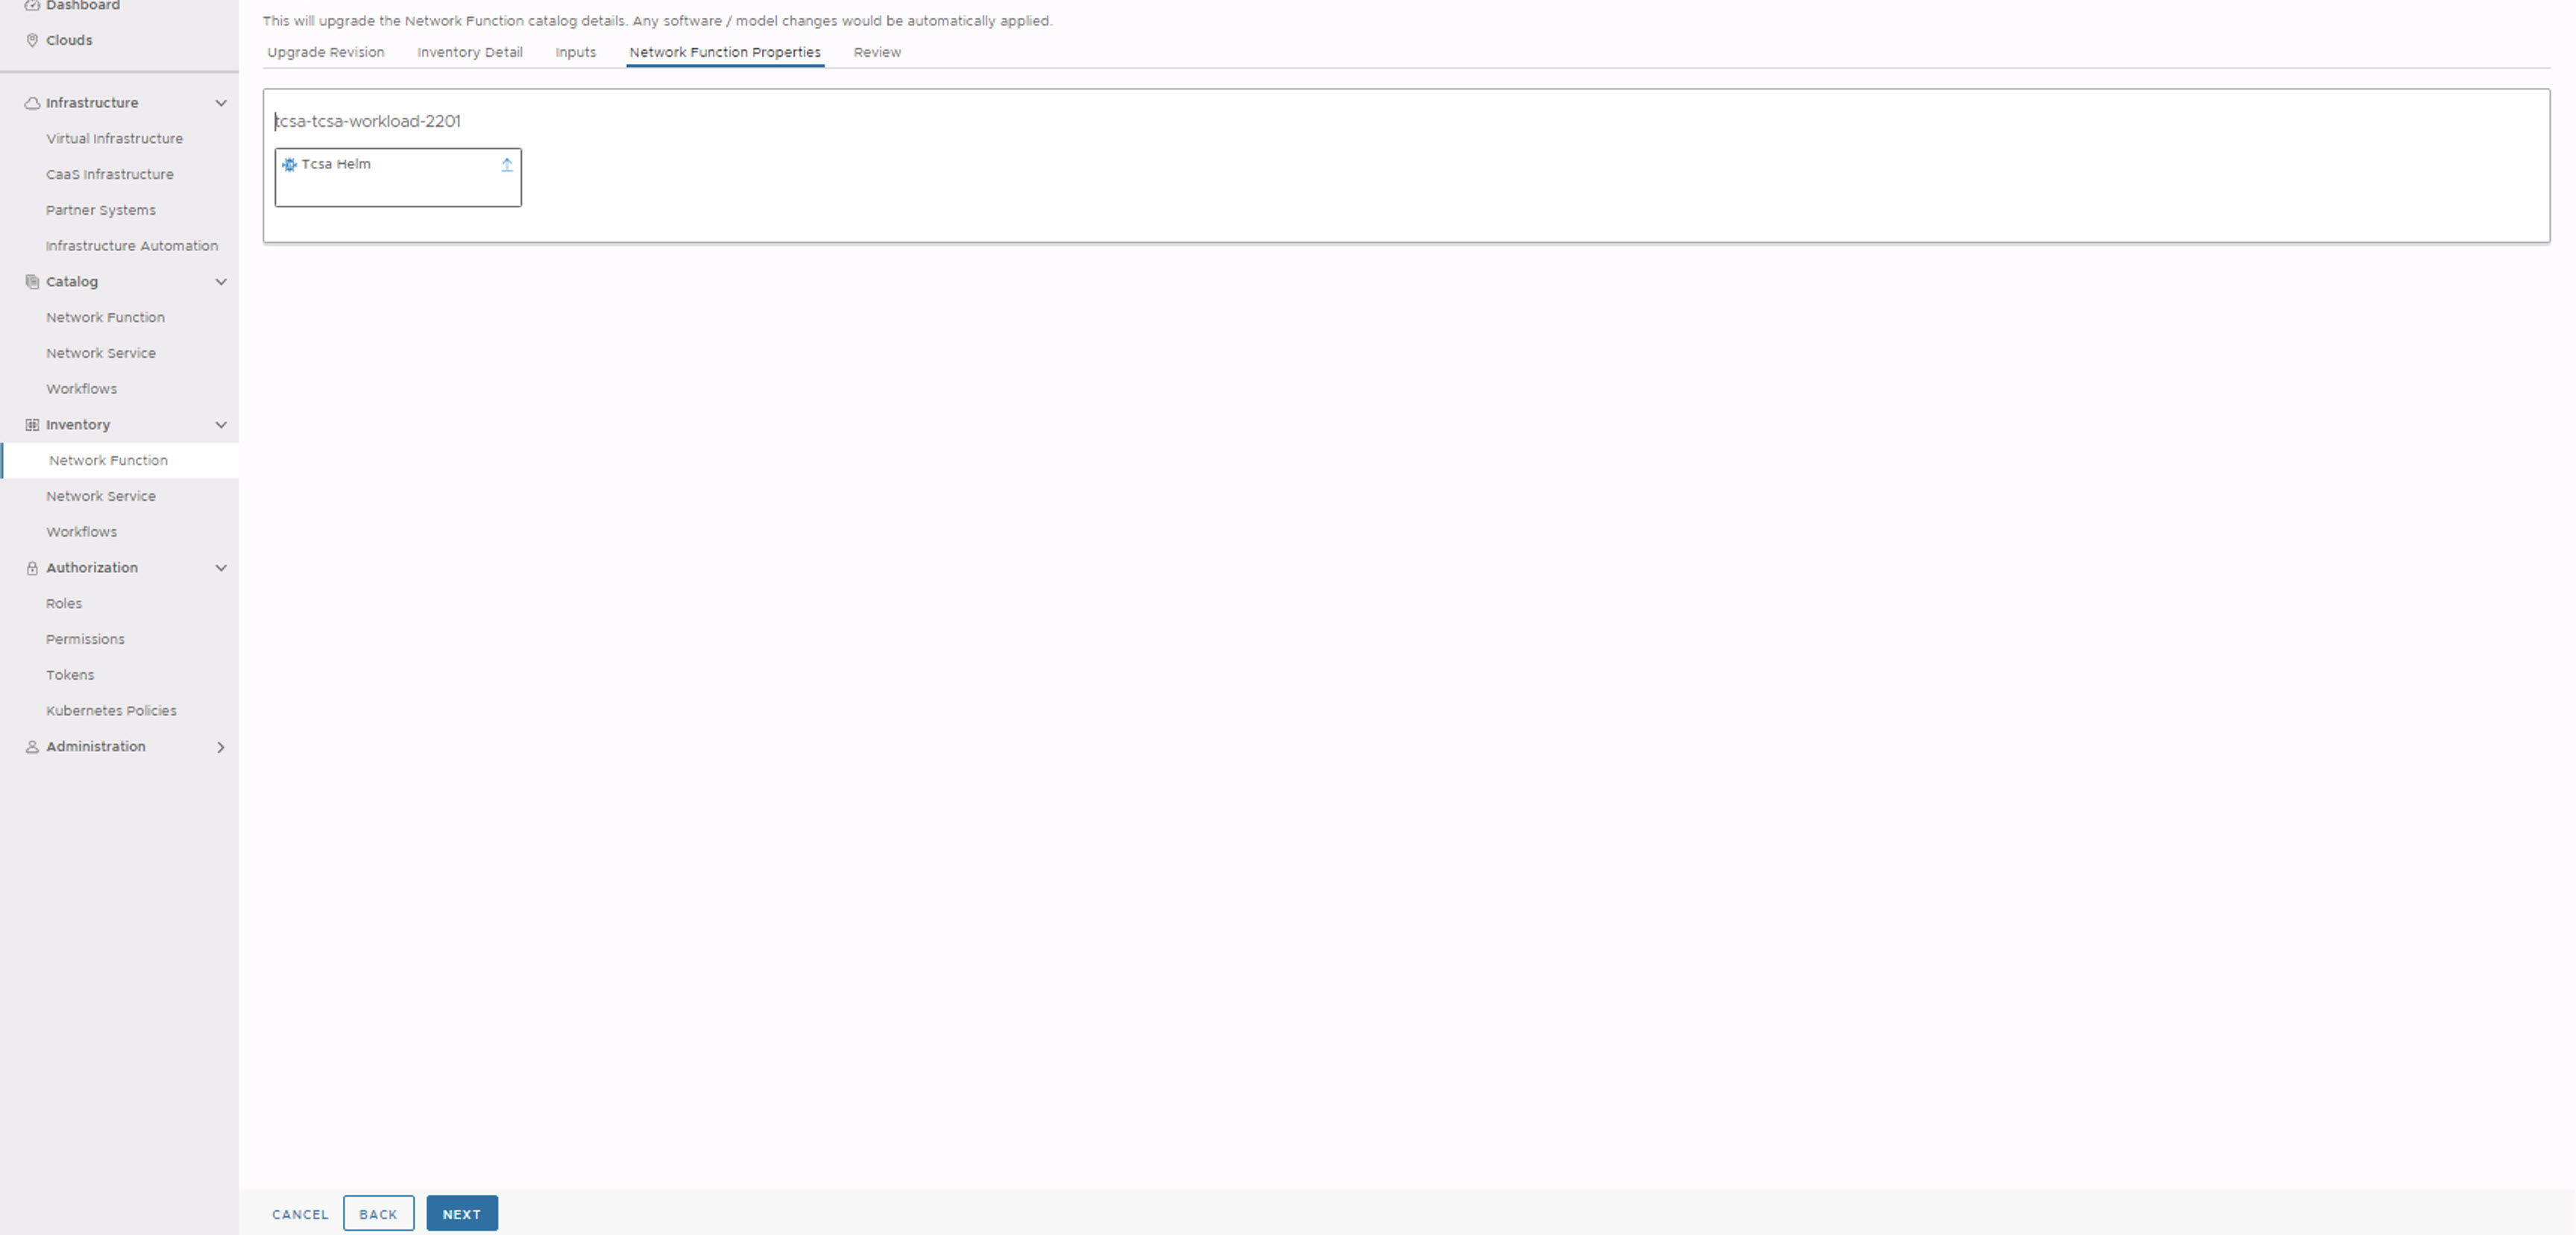Click the Authorization section label
2576x1235 pixels.
[92, 568]
